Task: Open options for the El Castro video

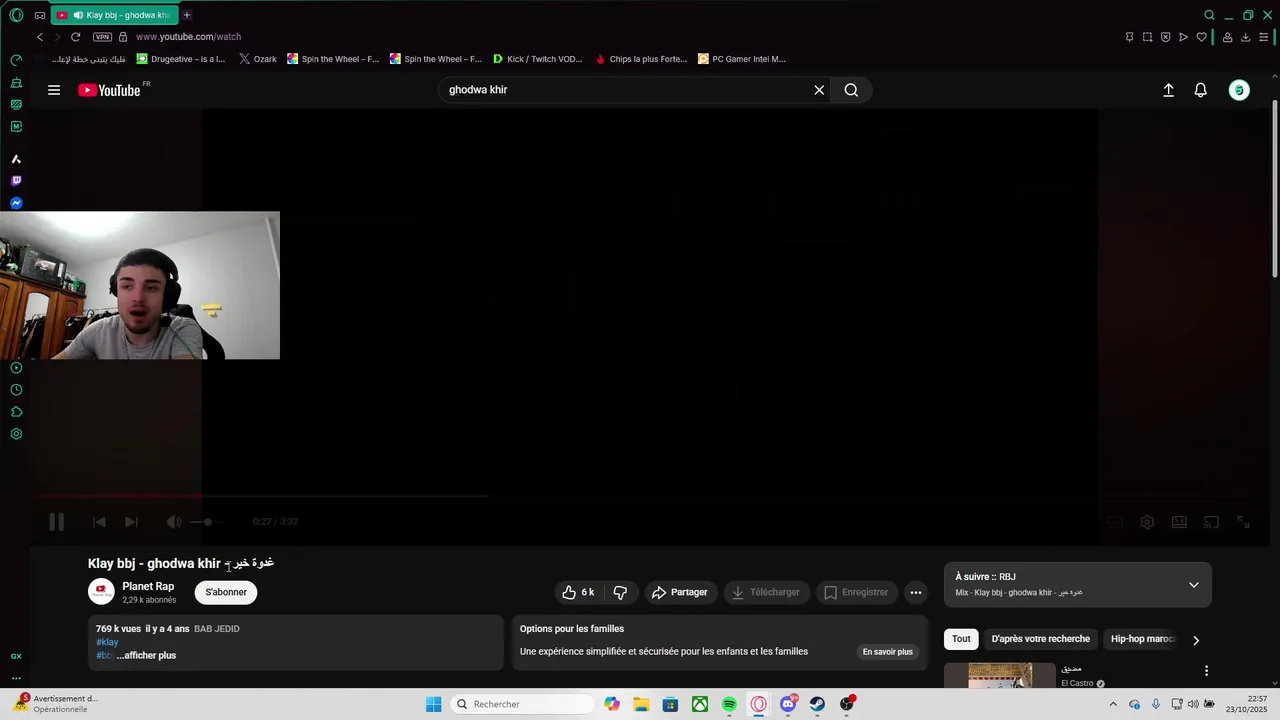Action: [x=1206, y=671]
